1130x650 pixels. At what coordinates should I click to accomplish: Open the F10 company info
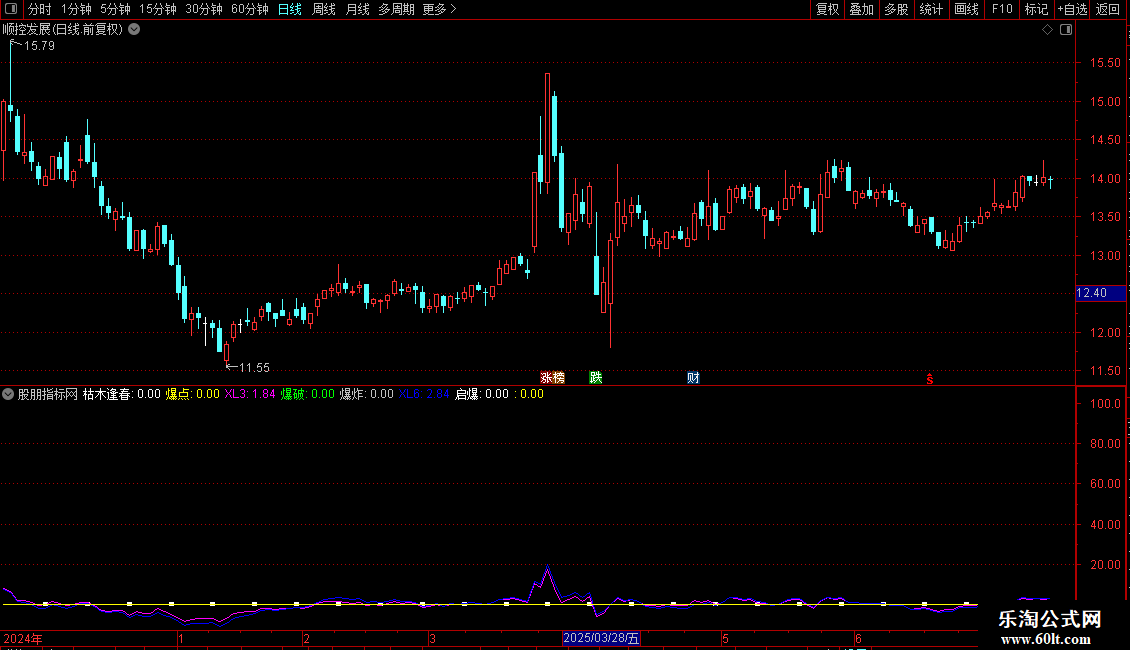pyautogui.click(x=1002, y=9)
